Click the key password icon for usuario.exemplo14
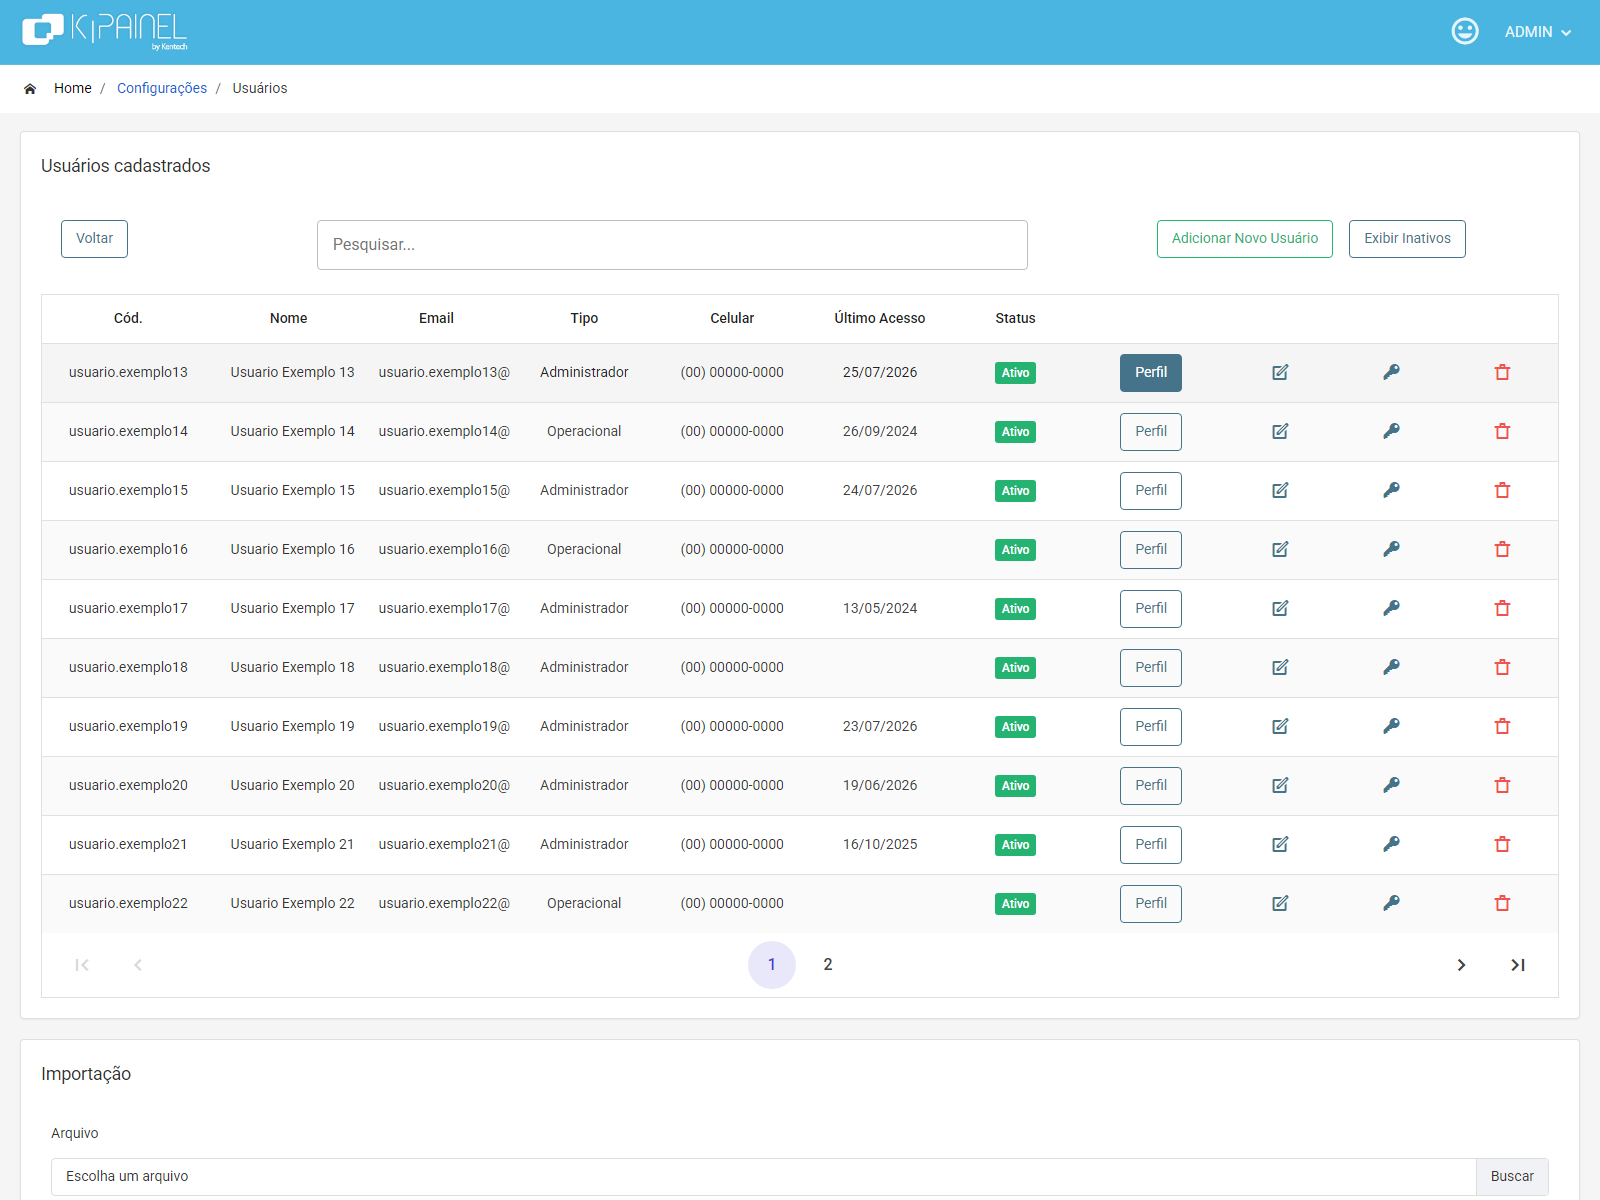The image size is (1600, 1200). [x=1391, y=431]
